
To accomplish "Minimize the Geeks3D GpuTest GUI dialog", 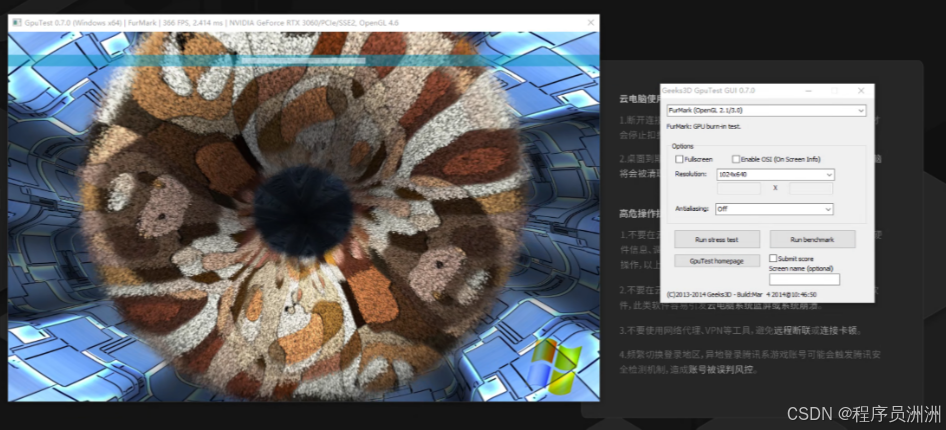I will 810,91.
